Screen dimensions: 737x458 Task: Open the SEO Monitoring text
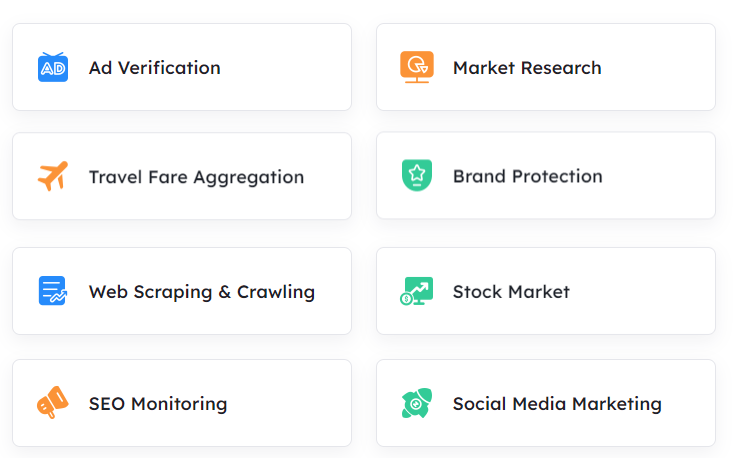point(158,404)
